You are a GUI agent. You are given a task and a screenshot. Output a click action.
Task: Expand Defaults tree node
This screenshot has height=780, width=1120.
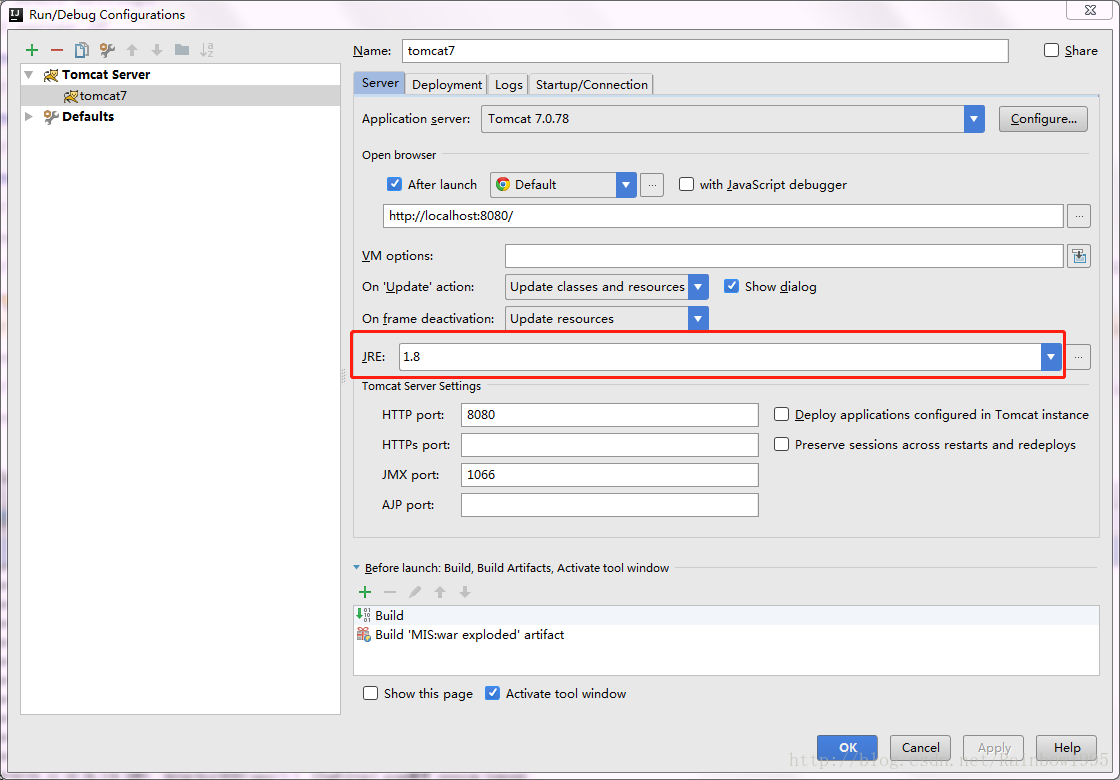(x=29, y=116)
